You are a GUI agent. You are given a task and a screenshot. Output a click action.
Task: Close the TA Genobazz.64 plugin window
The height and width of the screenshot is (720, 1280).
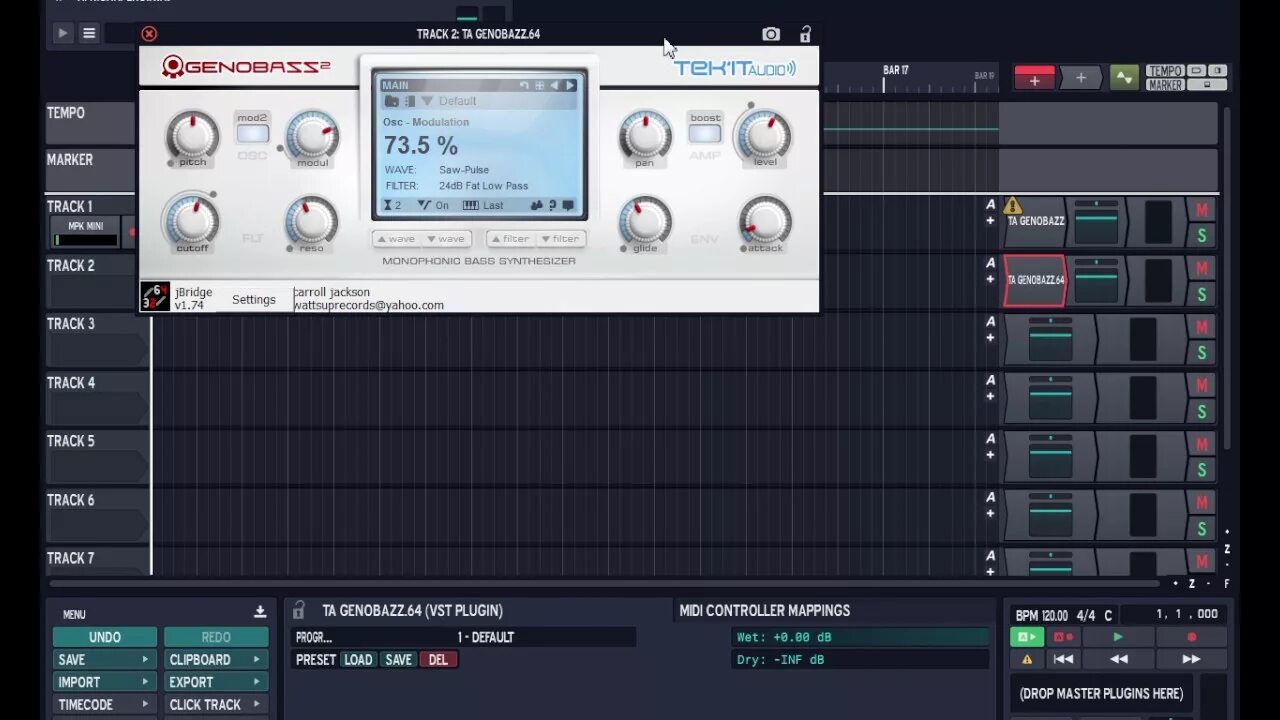coord(149,34)
